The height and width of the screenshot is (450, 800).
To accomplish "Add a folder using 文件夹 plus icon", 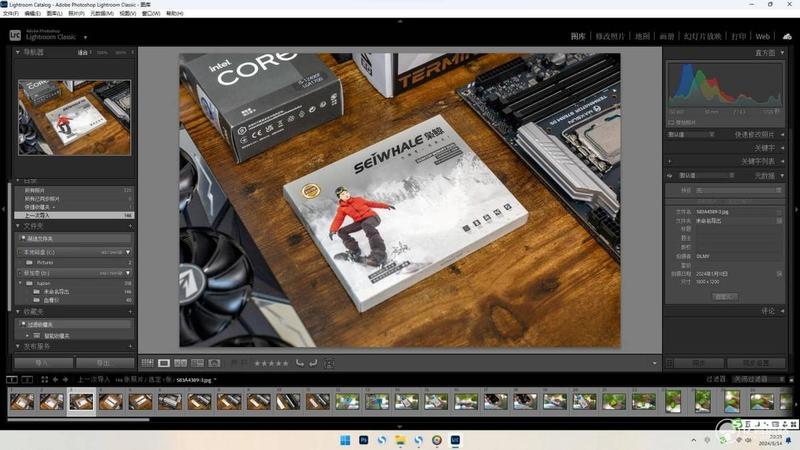I will pos(130,226).
